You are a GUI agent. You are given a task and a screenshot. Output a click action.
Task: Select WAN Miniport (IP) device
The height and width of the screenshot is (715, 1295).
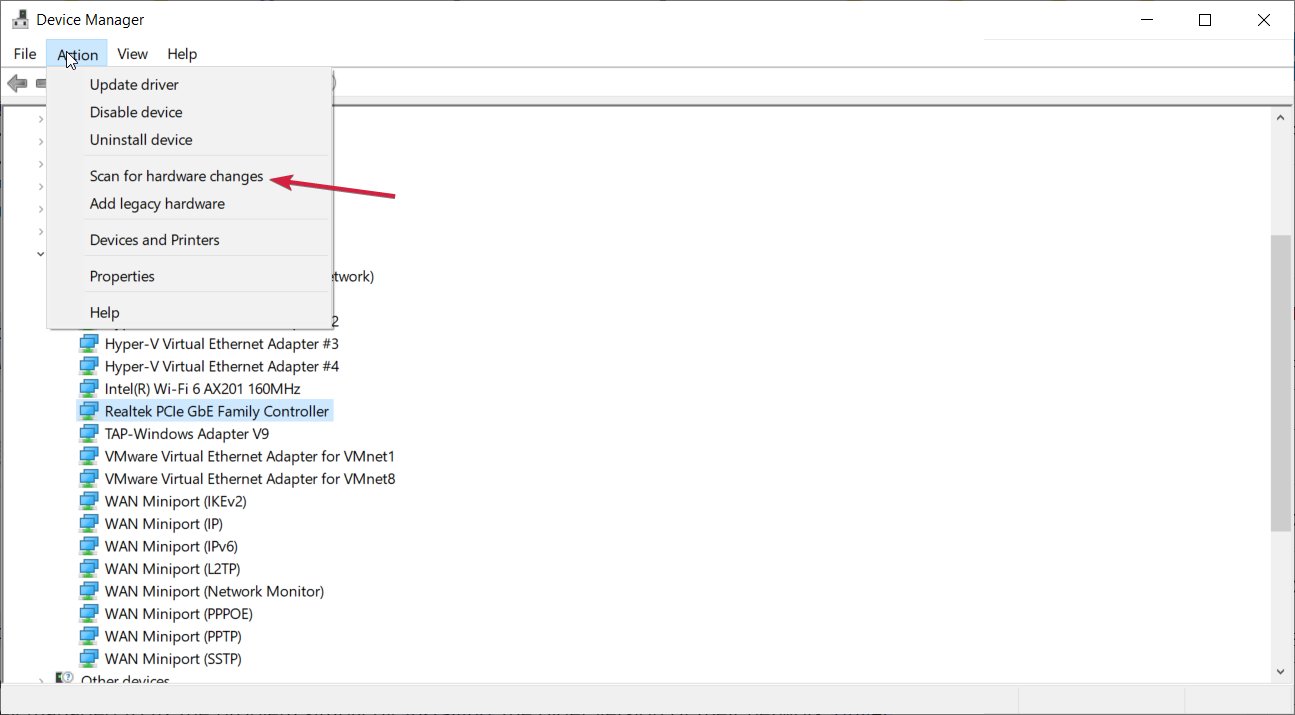click(x=164, y=523)
